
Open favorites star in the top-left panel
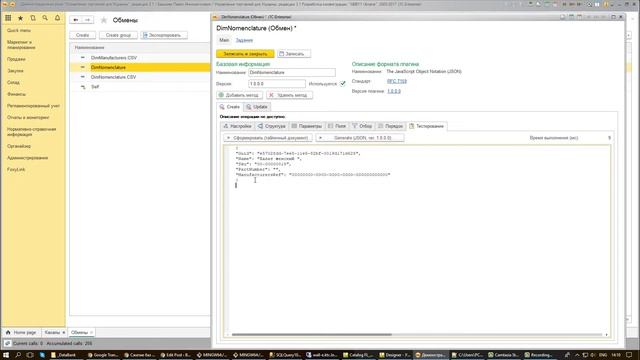click(x=20, y=18)
